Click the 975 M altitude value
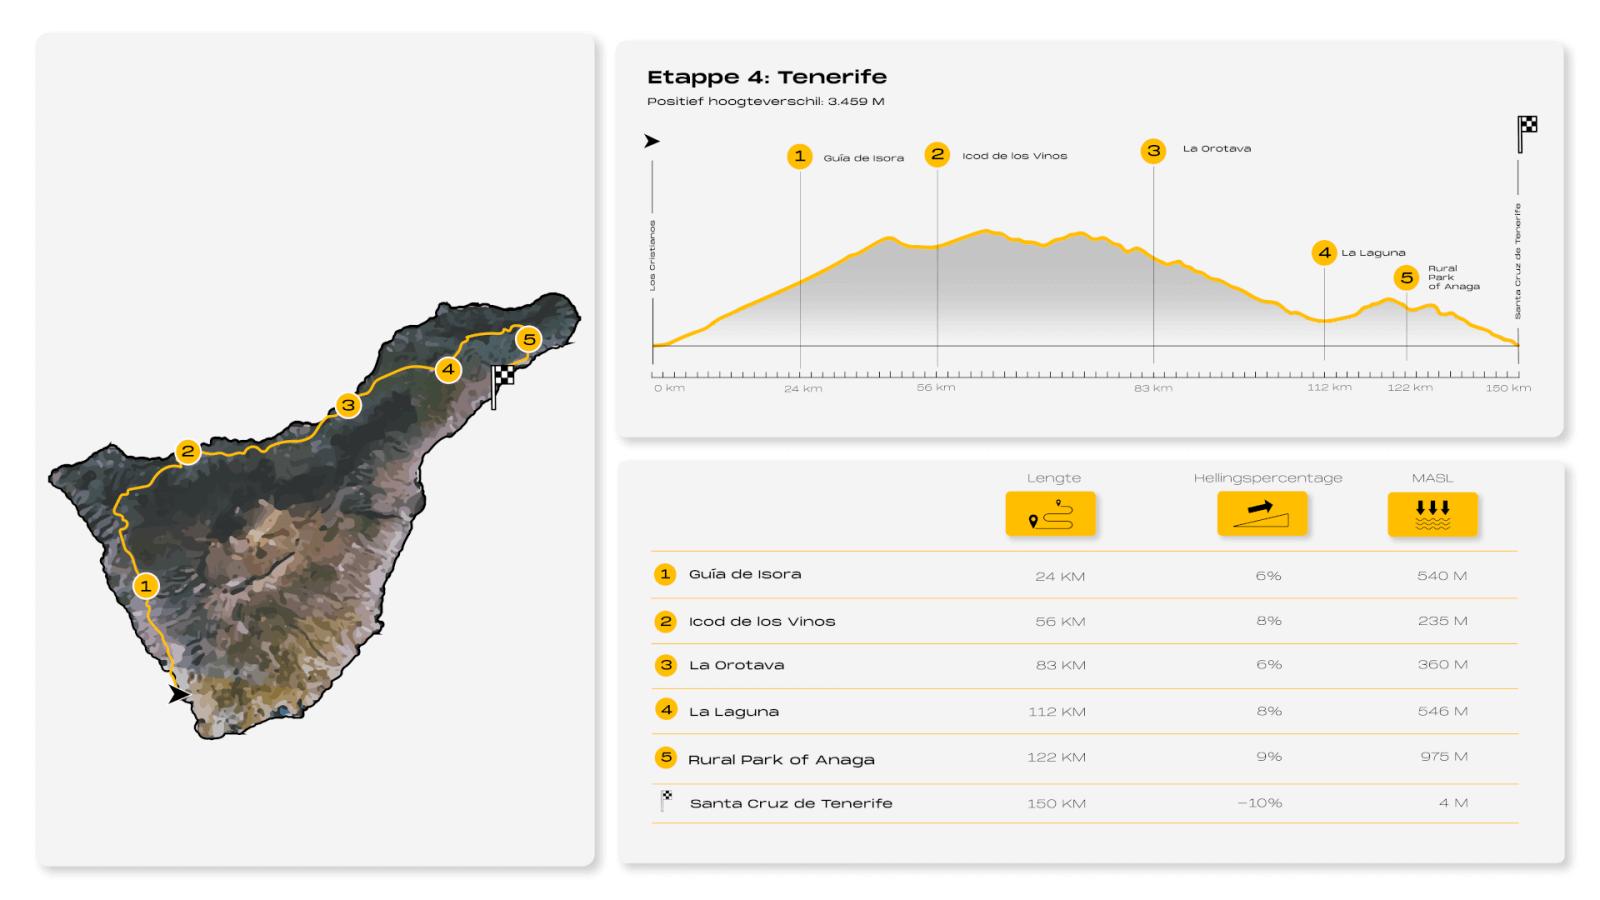This screenshot has height=900, width=1600. point(1444,756)
